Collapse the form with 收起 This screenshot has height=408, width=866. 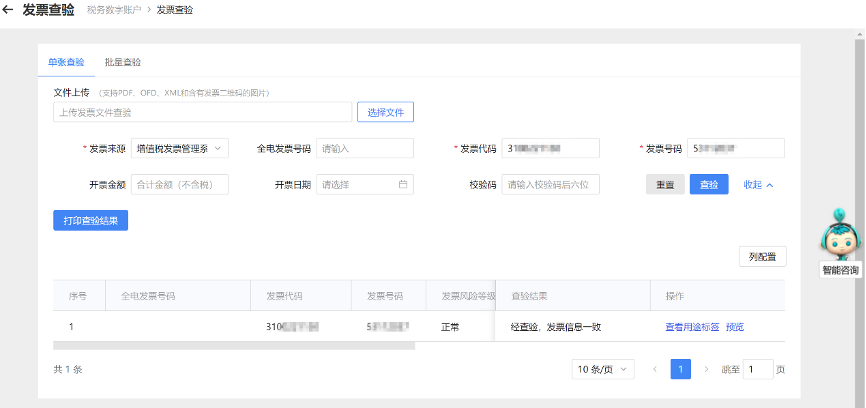(x=758, y=185)
